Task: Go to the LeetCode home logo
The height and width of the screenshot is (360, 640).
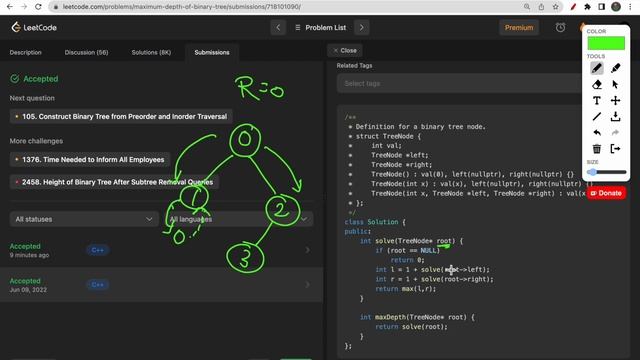Action: coord(34,27)
